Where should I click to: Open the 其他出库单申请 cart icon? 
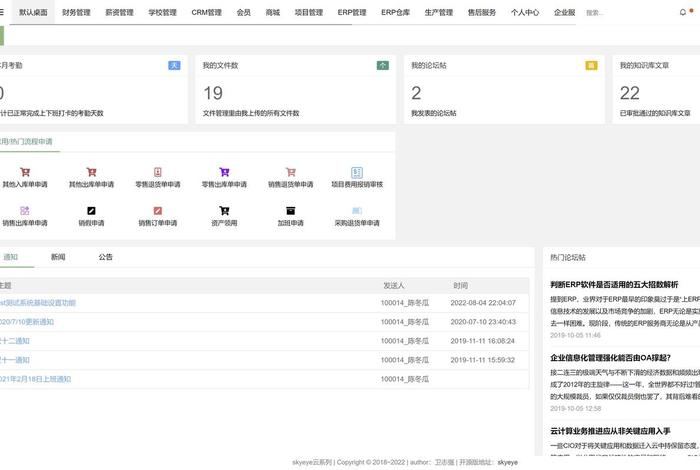click(x=92, y=172)
